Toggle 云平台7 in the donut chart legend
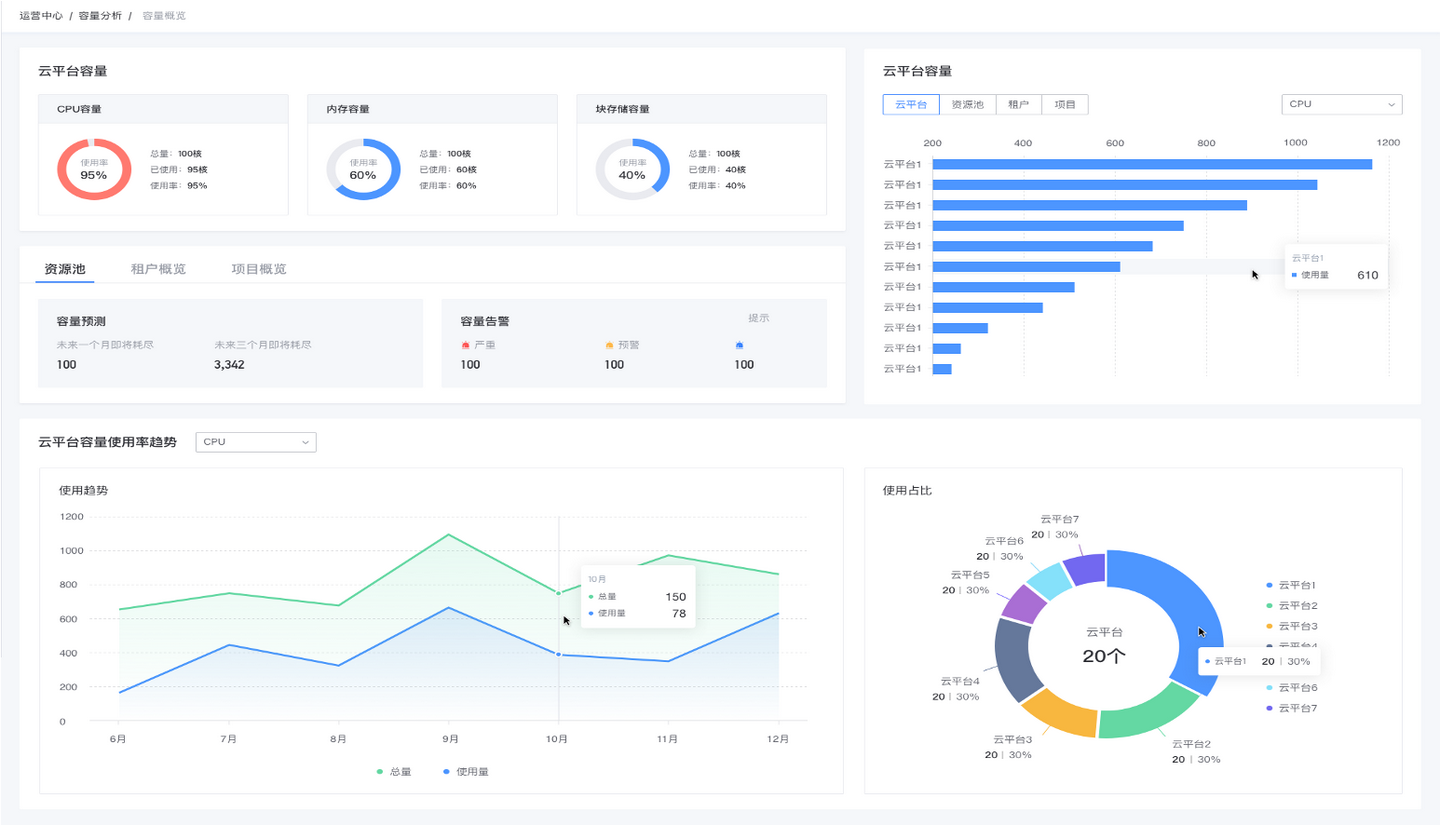 point(1291,708)
